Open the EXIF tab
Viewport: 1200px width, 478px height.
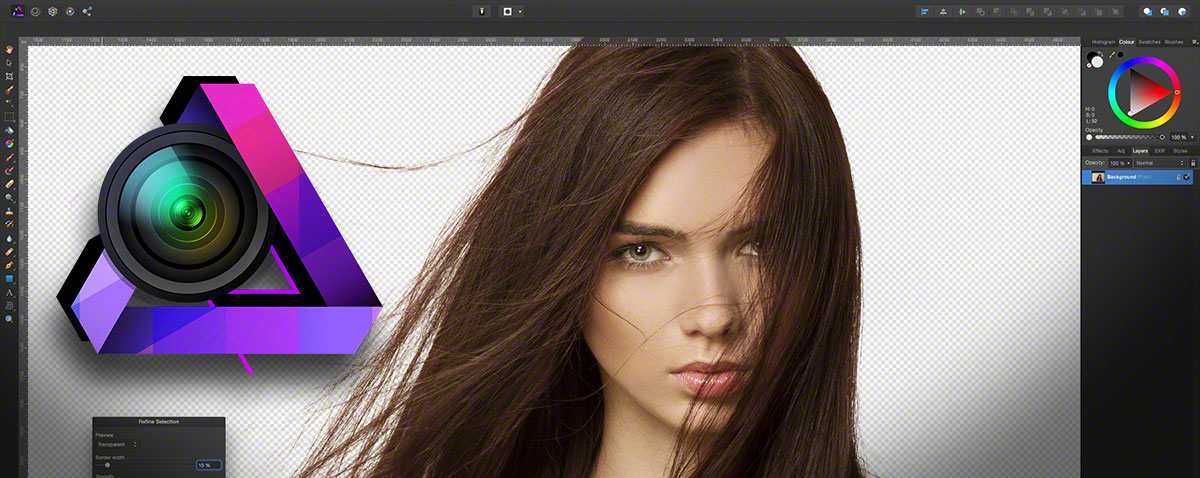pos(1159,151)
